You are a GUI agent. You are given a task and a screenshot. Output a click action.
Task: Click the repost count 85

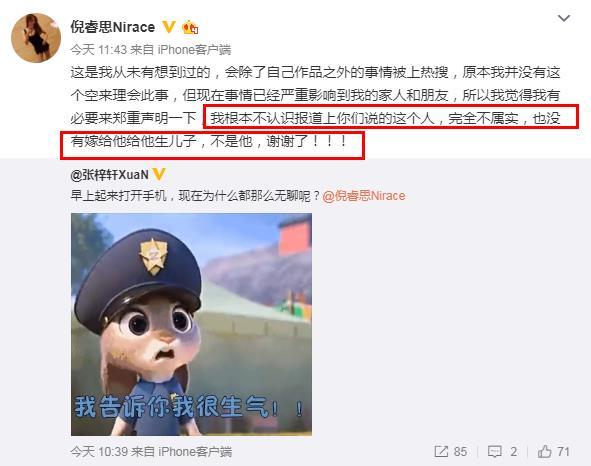pyautogui.click(x=460, y=451)
